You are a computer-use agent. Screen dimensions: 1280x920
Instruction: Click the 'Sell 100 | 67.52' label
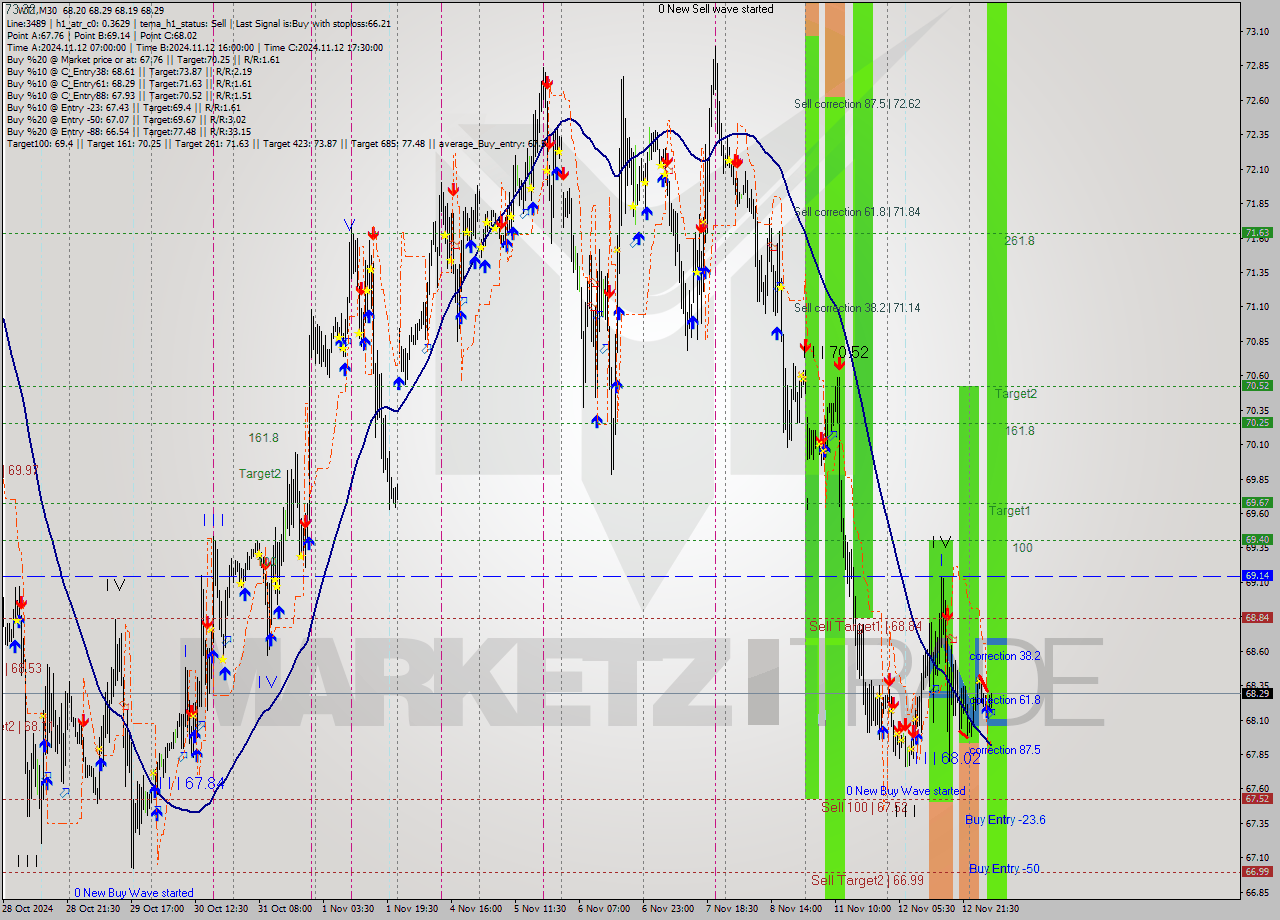(x=865, y=807)
